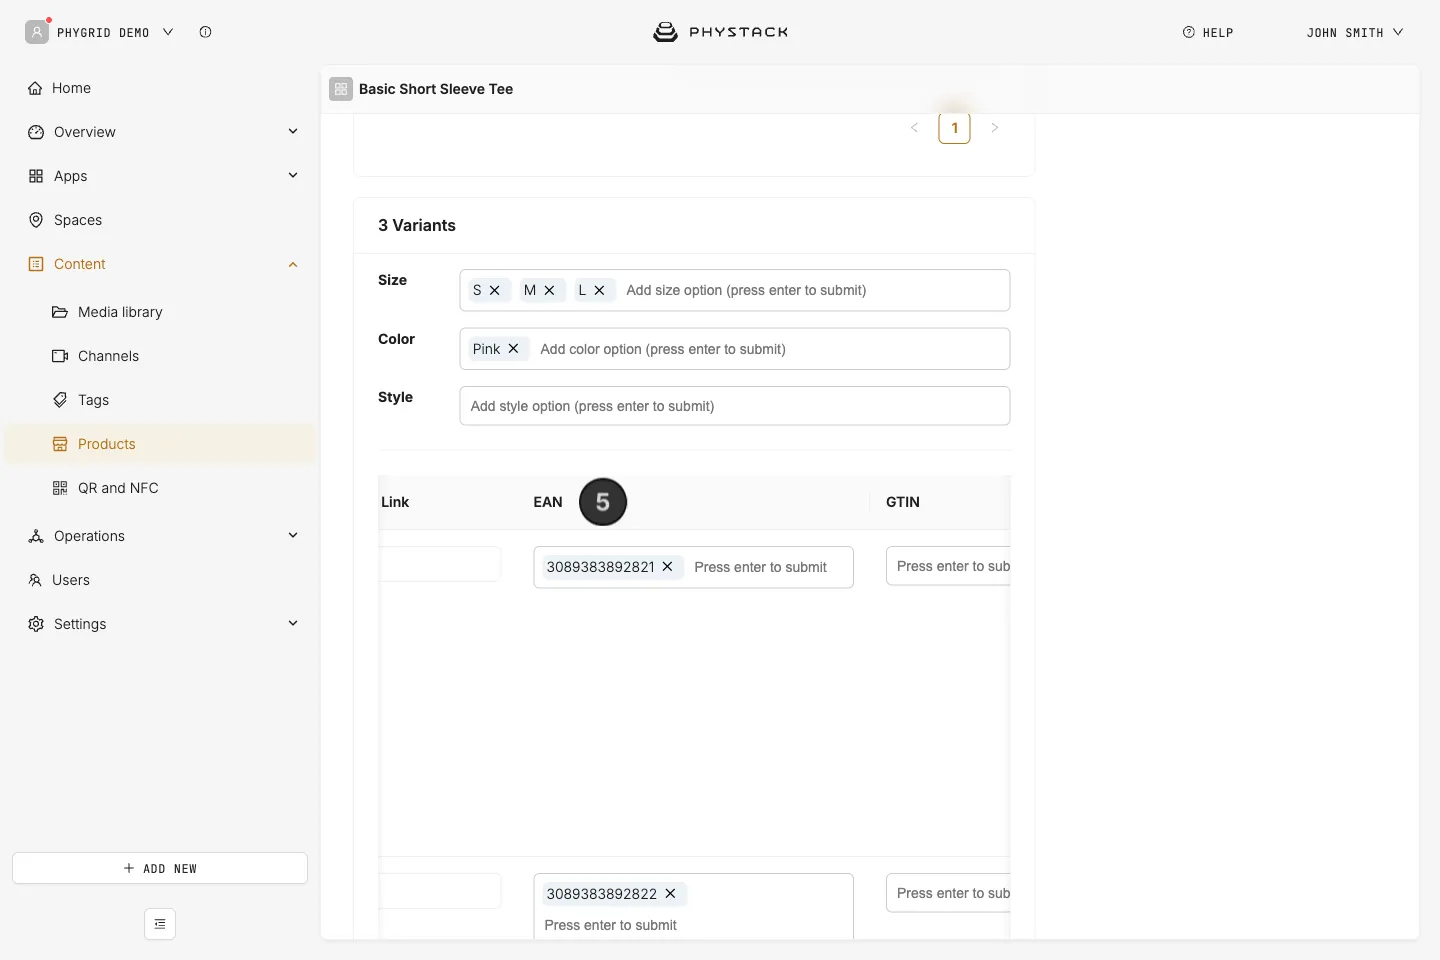Open the Phygrid Demo tenant dropdown
Screen dimensions: 1440x960
click(x=100, y=32)
